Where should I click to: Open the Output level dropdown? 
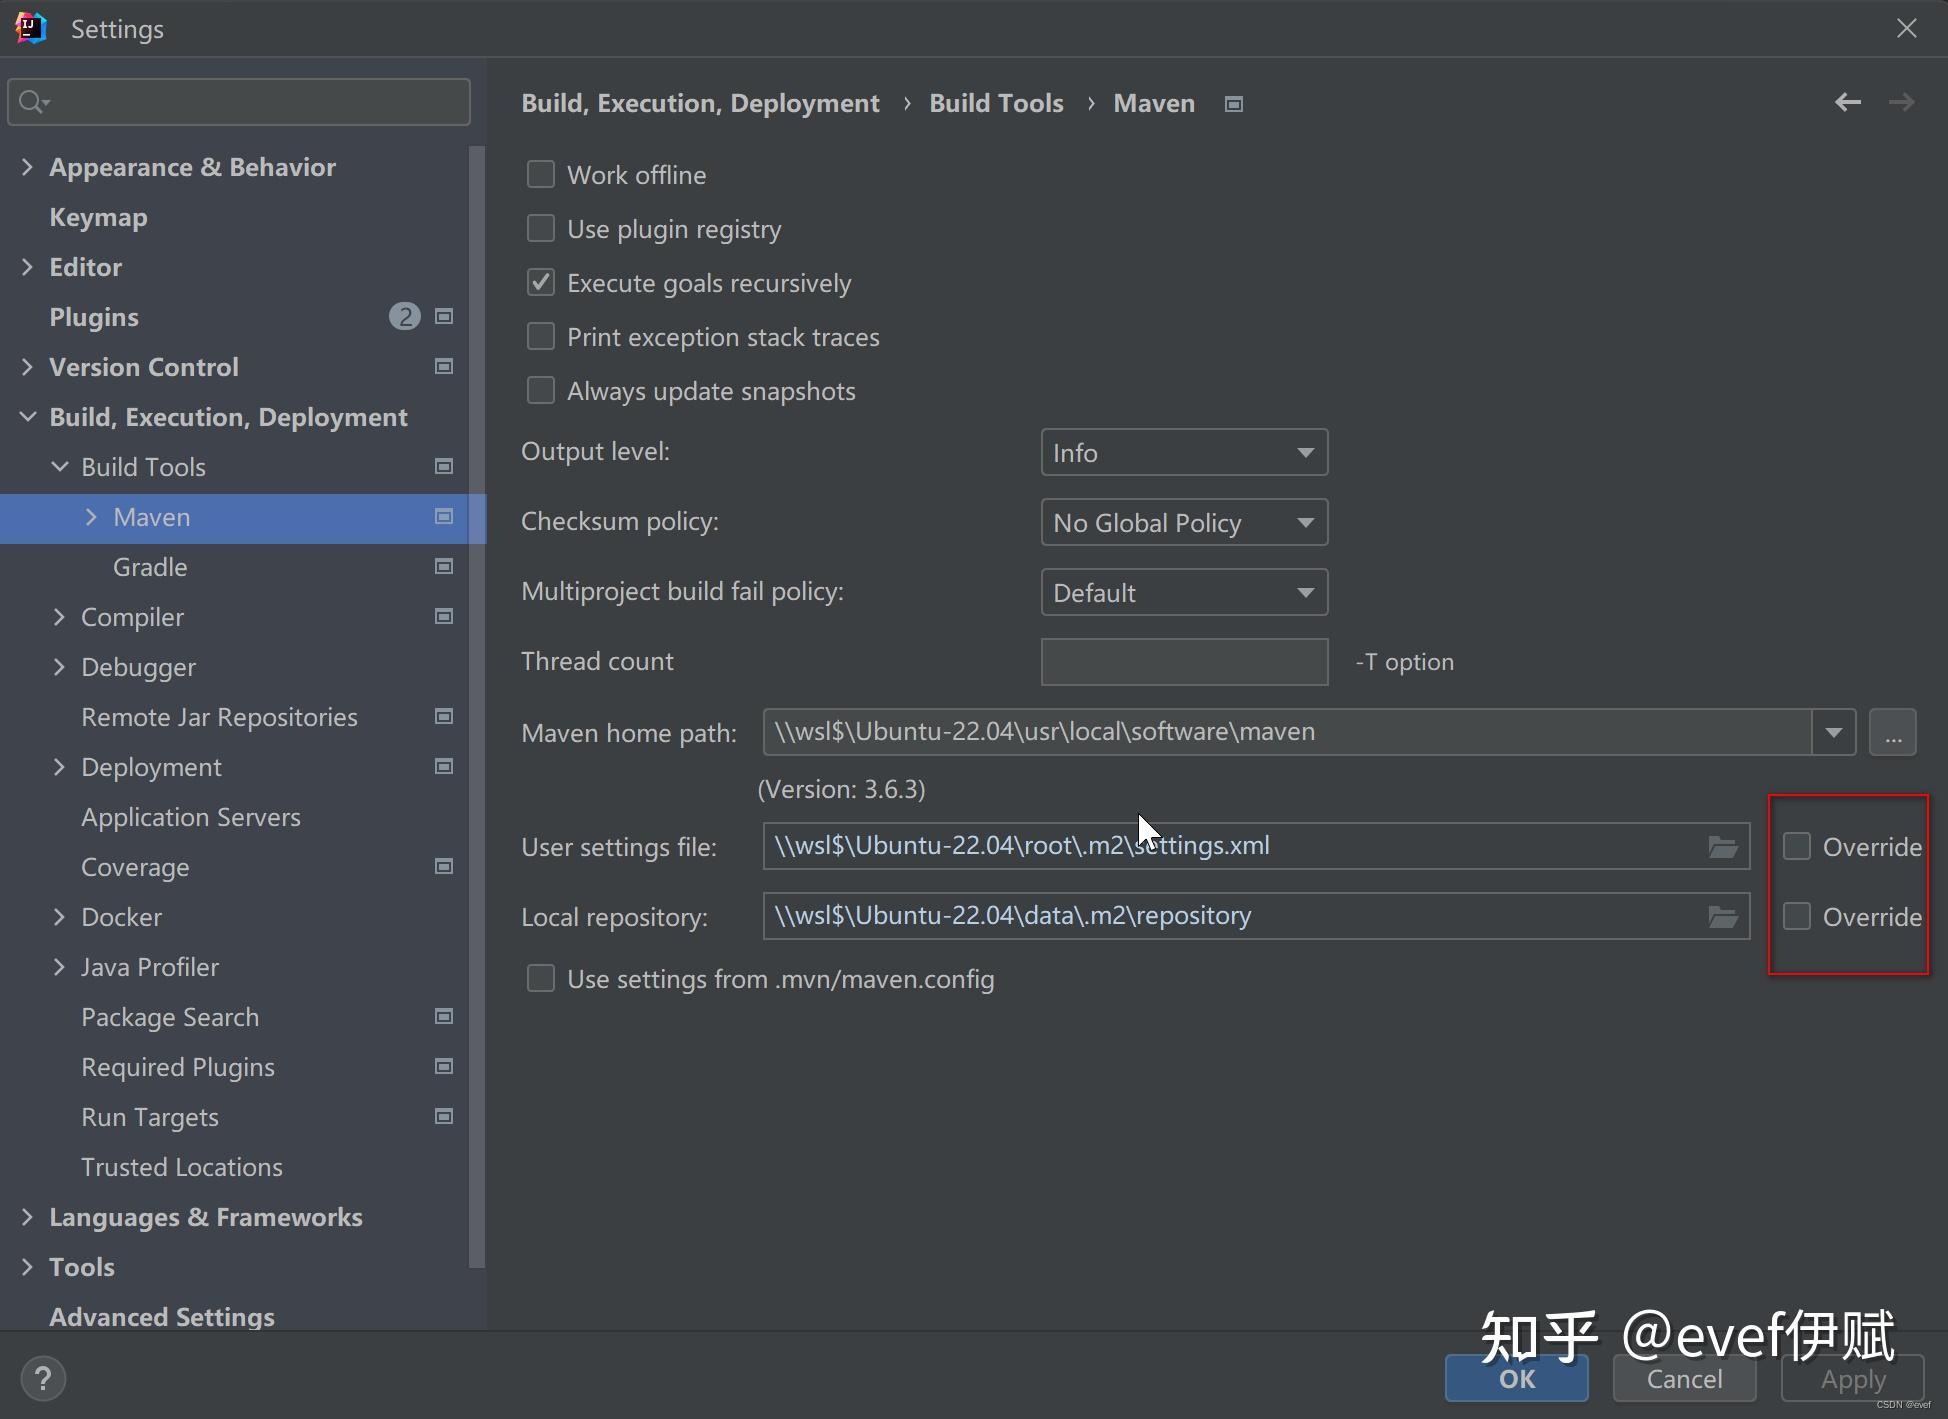[1184, 453]
